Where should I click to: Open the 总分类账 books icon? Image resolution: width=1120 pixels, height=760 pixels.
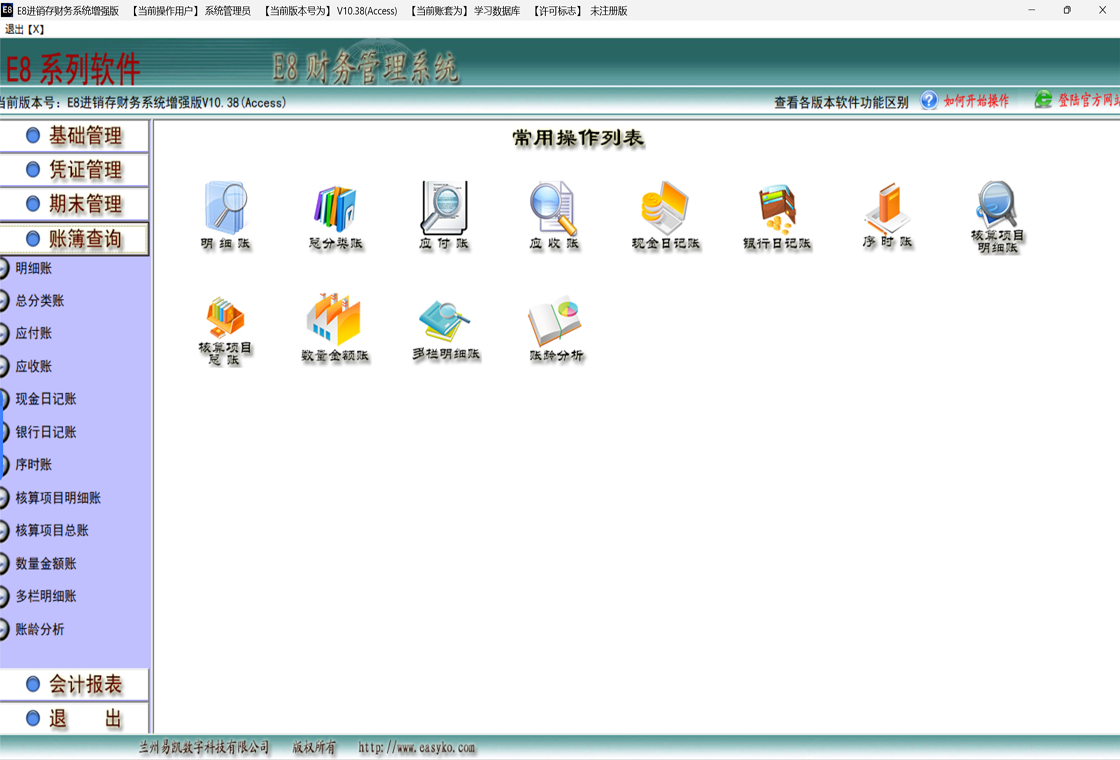coord(335,210)
